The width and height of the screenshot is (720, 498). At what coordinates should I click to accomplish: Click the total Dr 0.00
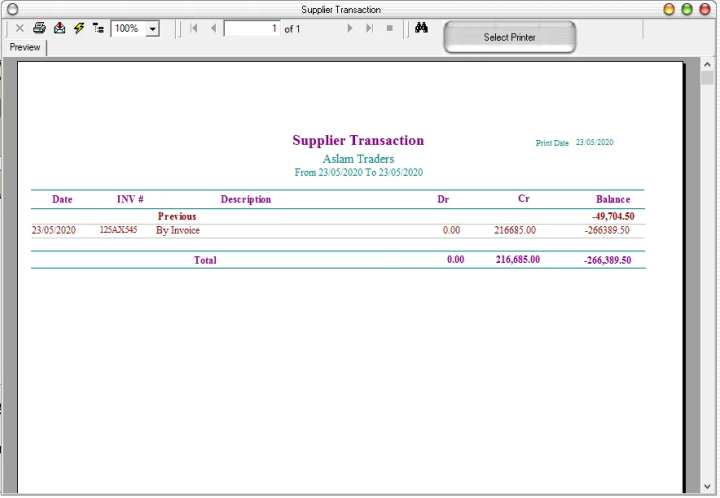456,260
